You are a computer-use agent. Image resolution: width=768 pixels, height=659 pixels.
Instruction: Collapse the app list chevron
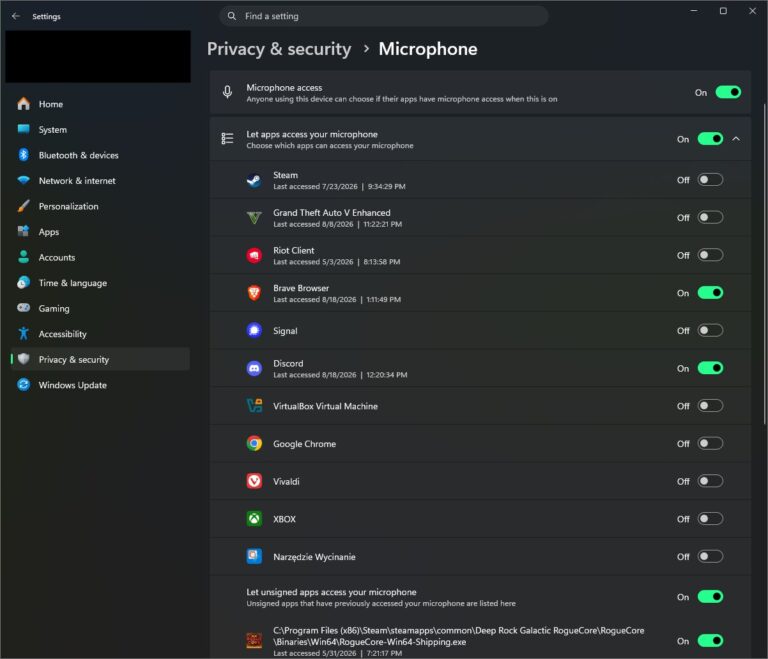[x=736, y=139]
